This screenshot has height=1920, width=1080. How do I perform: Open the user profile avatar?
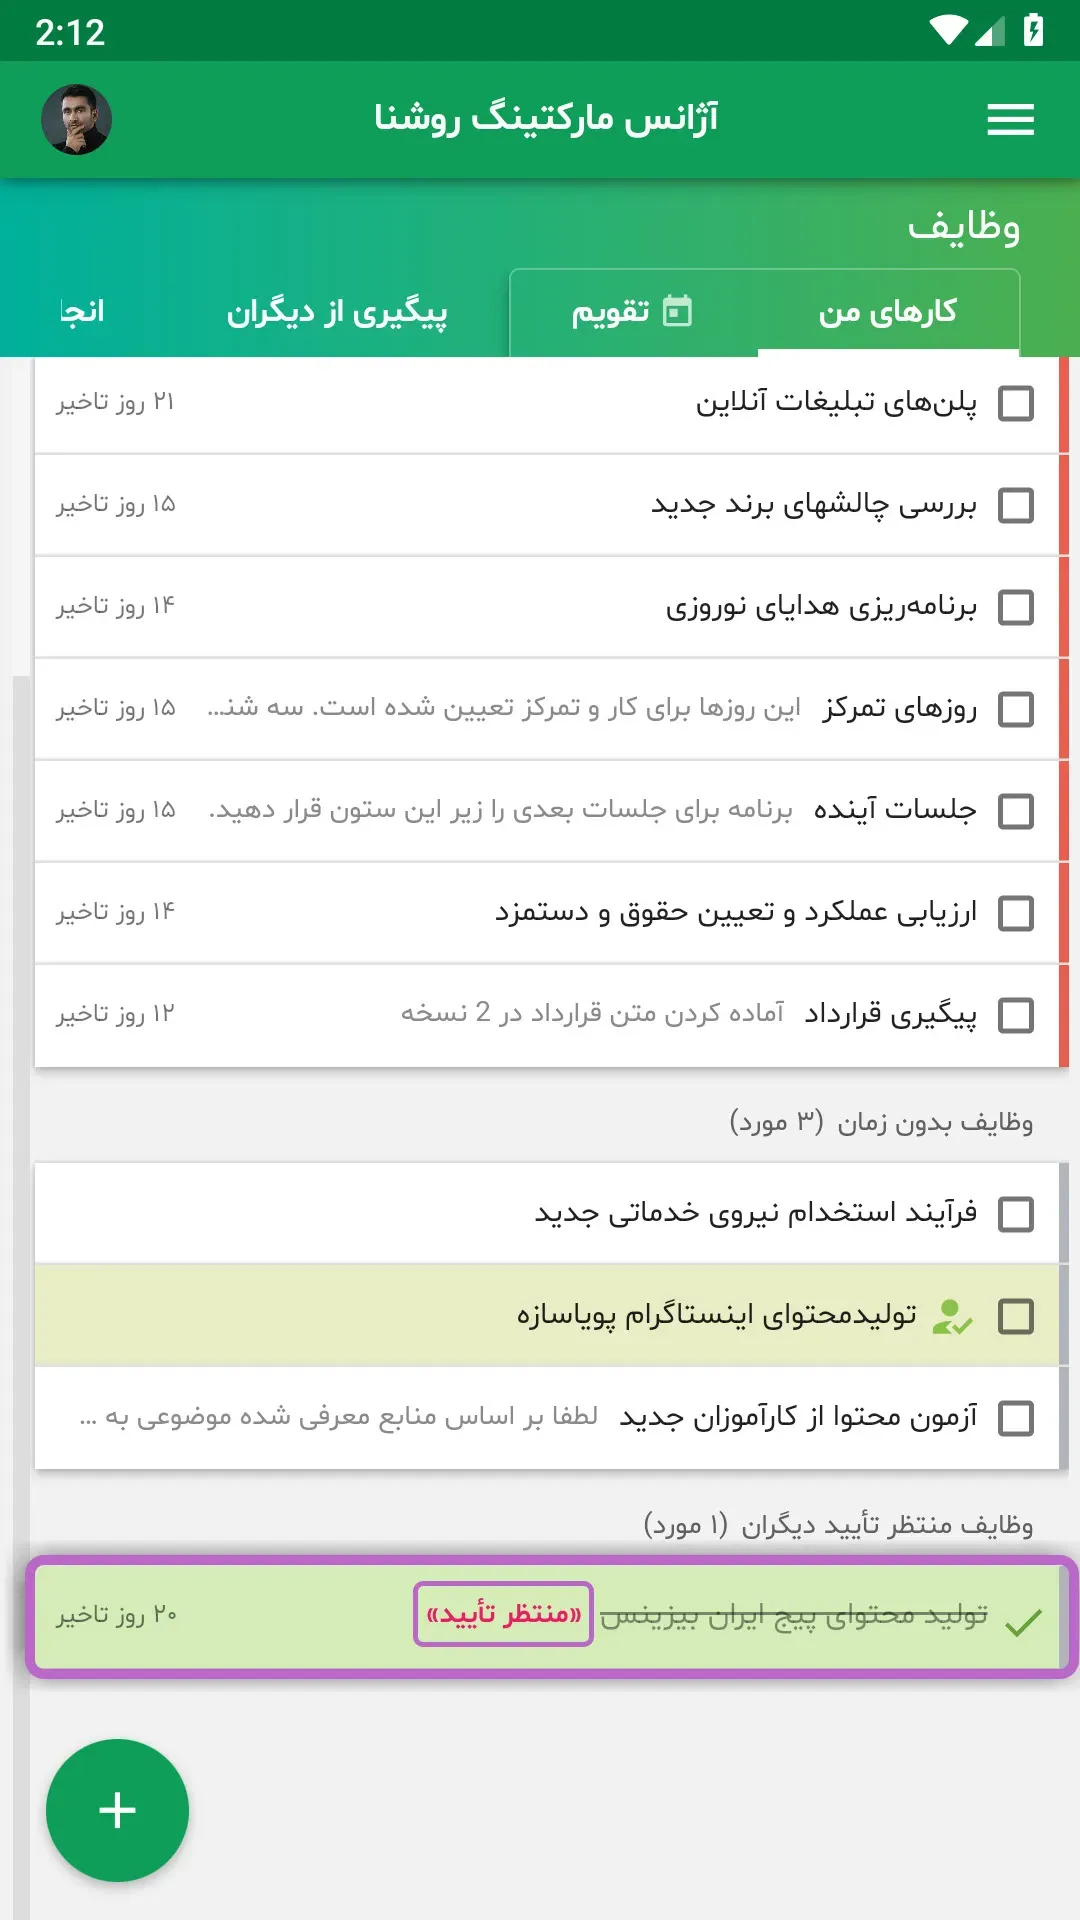tap(76, 119)
